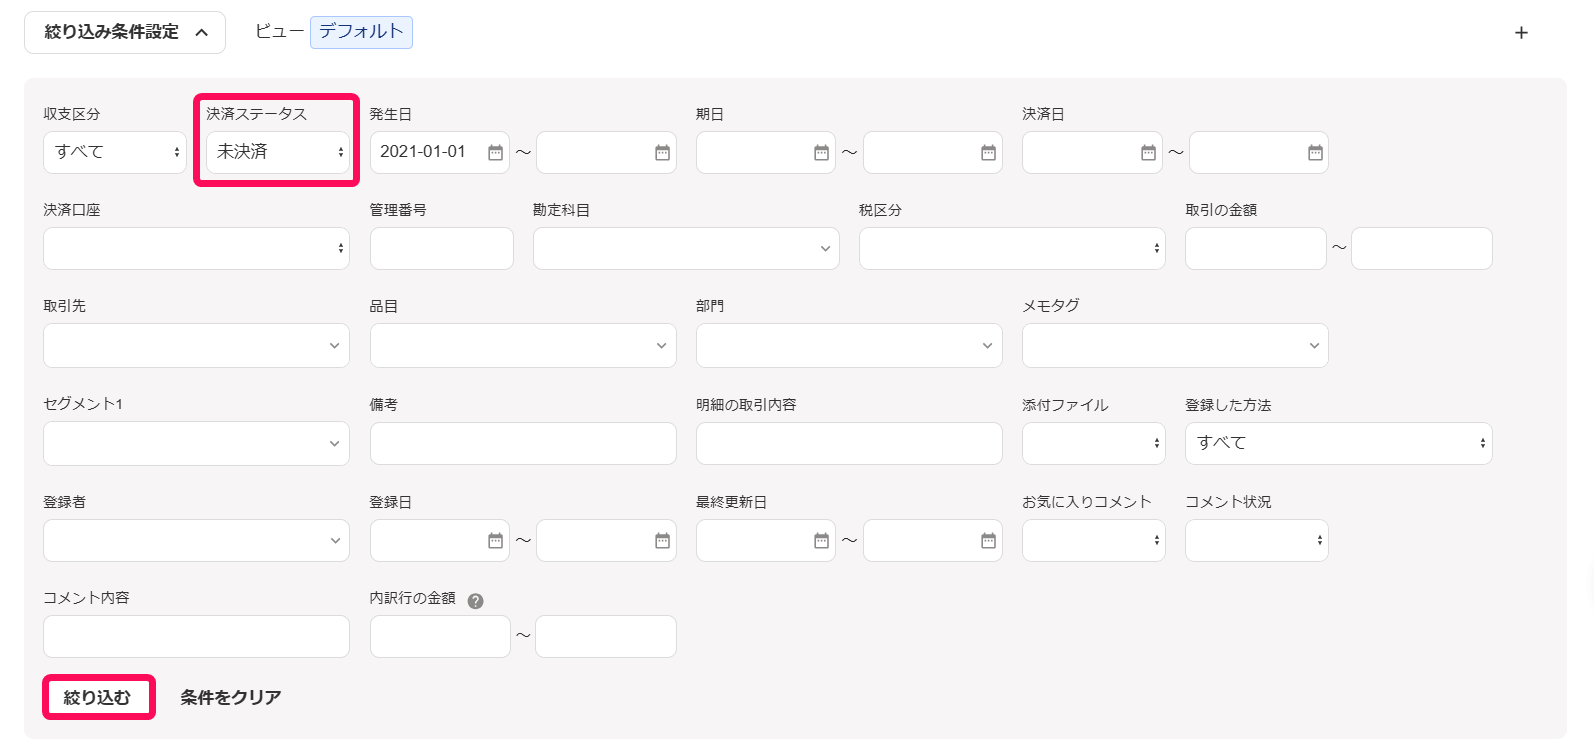Screen dimensions: 1594x754
Task: Open calendar for 登録日 start date
Action: [495, 540]
